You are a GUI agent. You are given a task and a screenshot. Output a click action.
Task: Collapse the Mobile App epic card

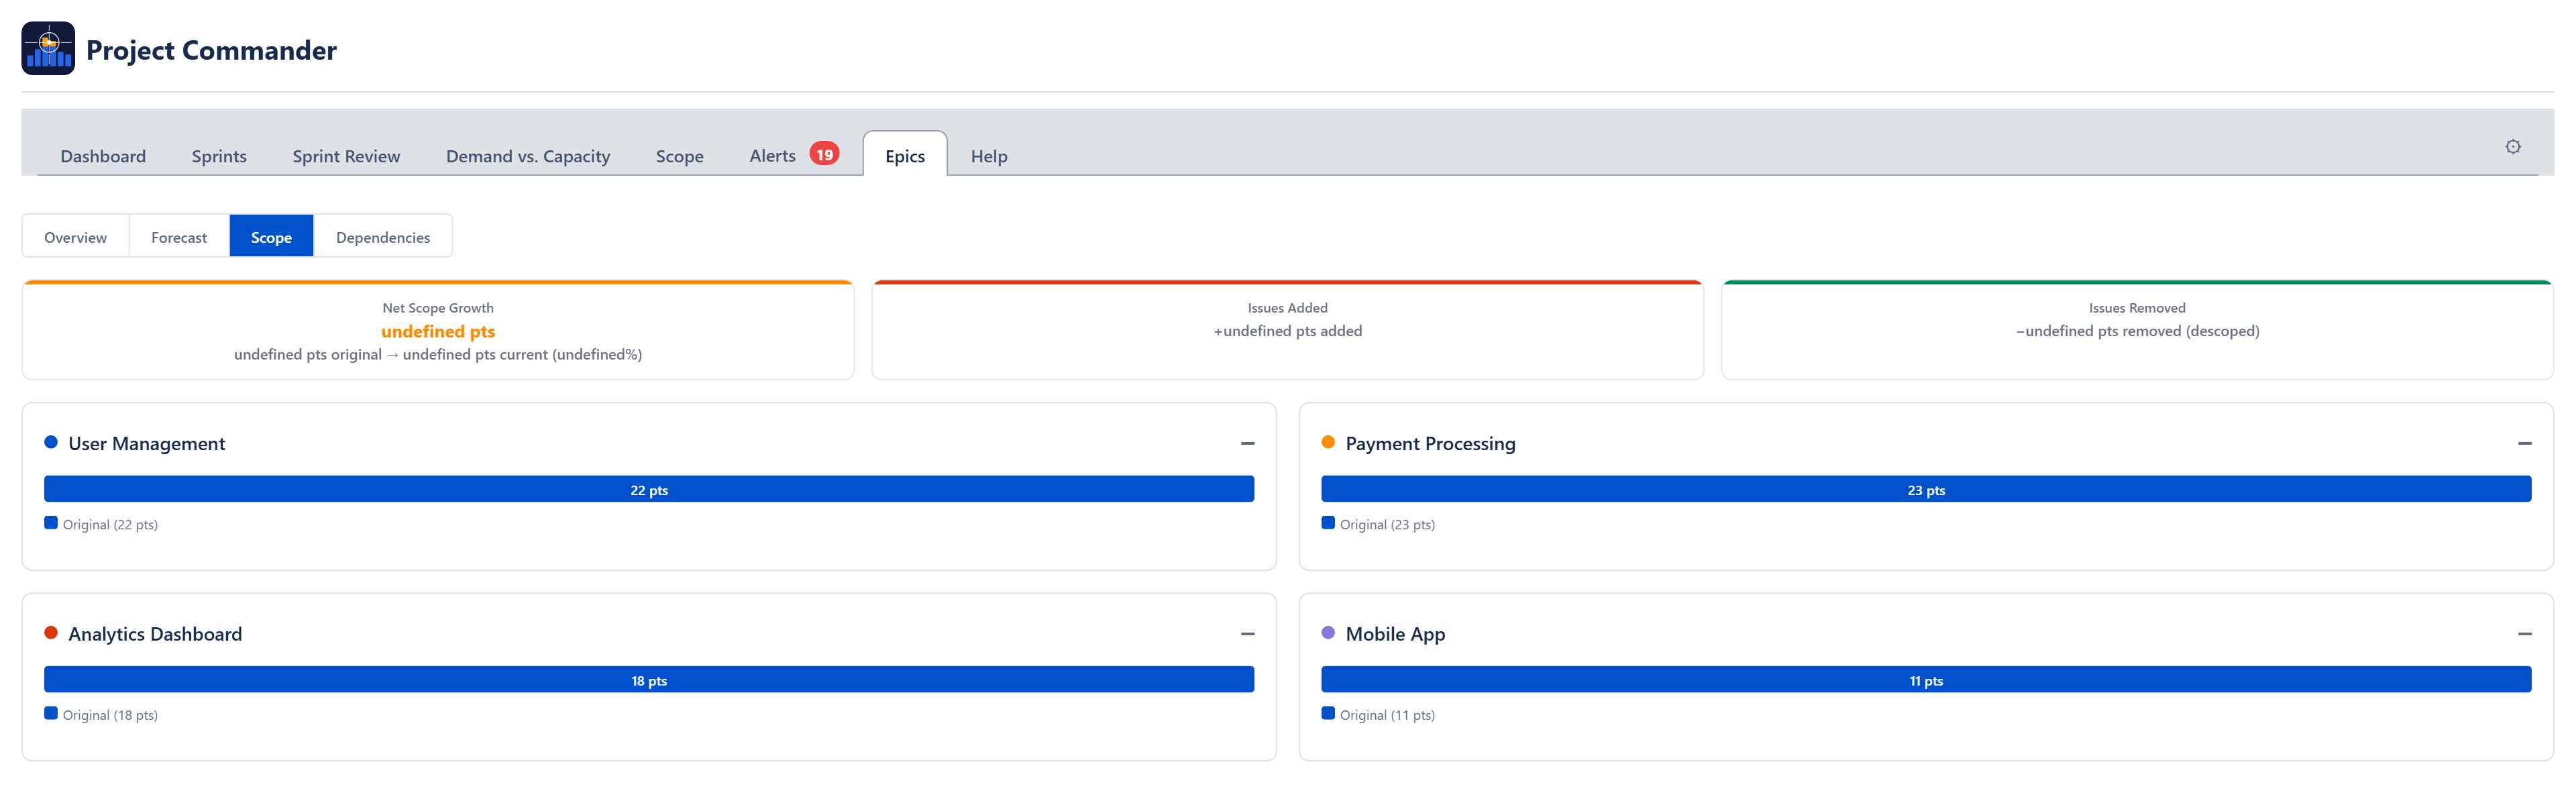point(2524,634)
